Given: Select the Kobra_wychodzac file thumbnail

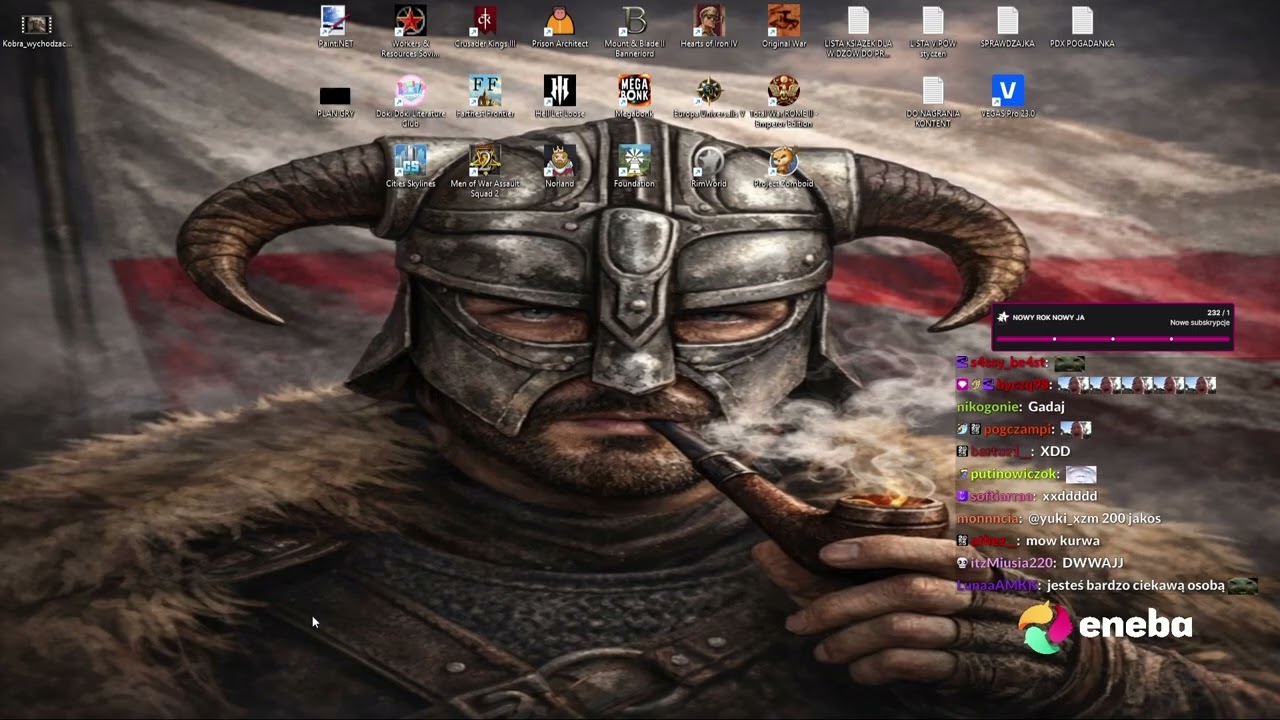Looking at the screenshot, I should click(x=36, y=30).
